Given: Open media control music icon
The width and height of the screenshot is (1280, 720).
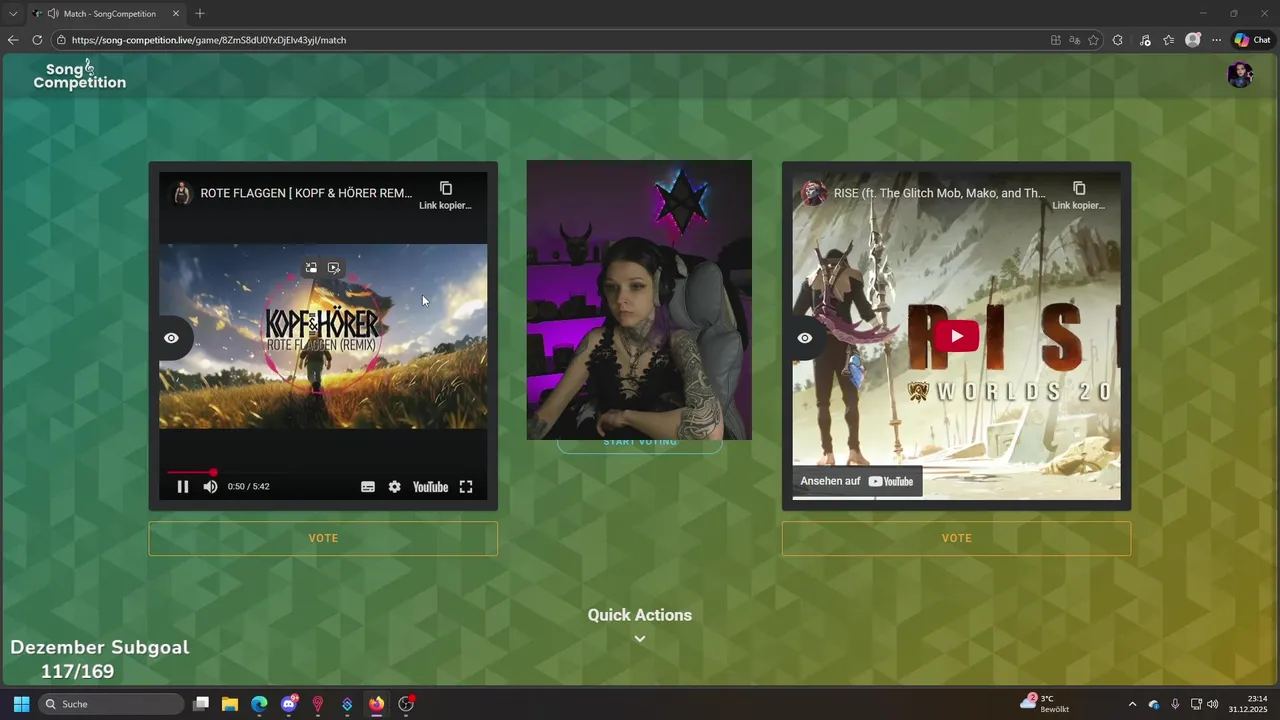Looking at the screenshot, I should click(1145, 40).
